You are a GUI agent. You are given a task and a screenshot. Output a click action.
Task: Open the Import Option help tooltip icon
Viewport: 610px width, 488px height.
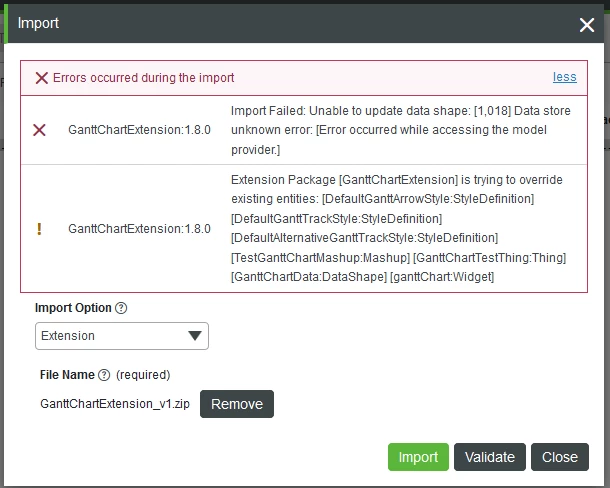(121, 308)
